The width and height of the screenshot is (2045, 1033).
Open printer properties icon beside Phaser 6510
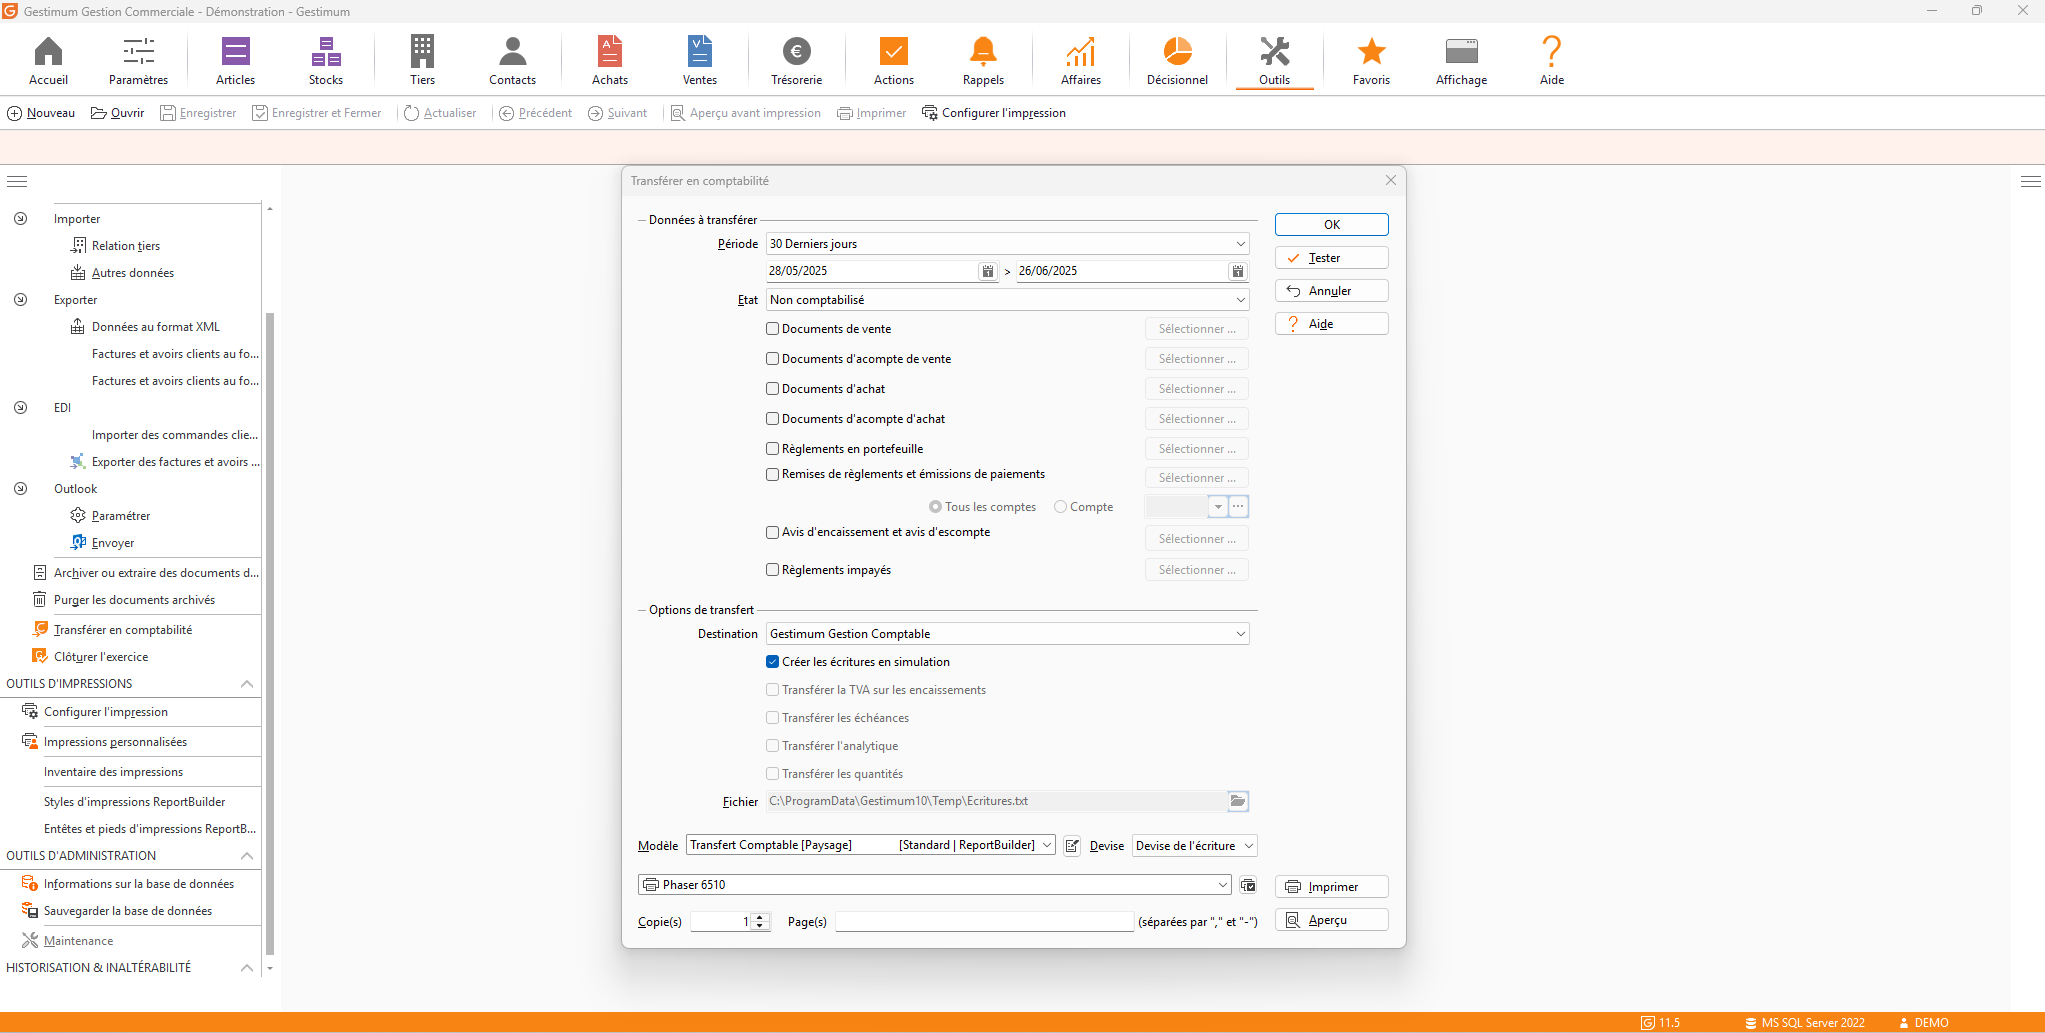point(1248,885)
